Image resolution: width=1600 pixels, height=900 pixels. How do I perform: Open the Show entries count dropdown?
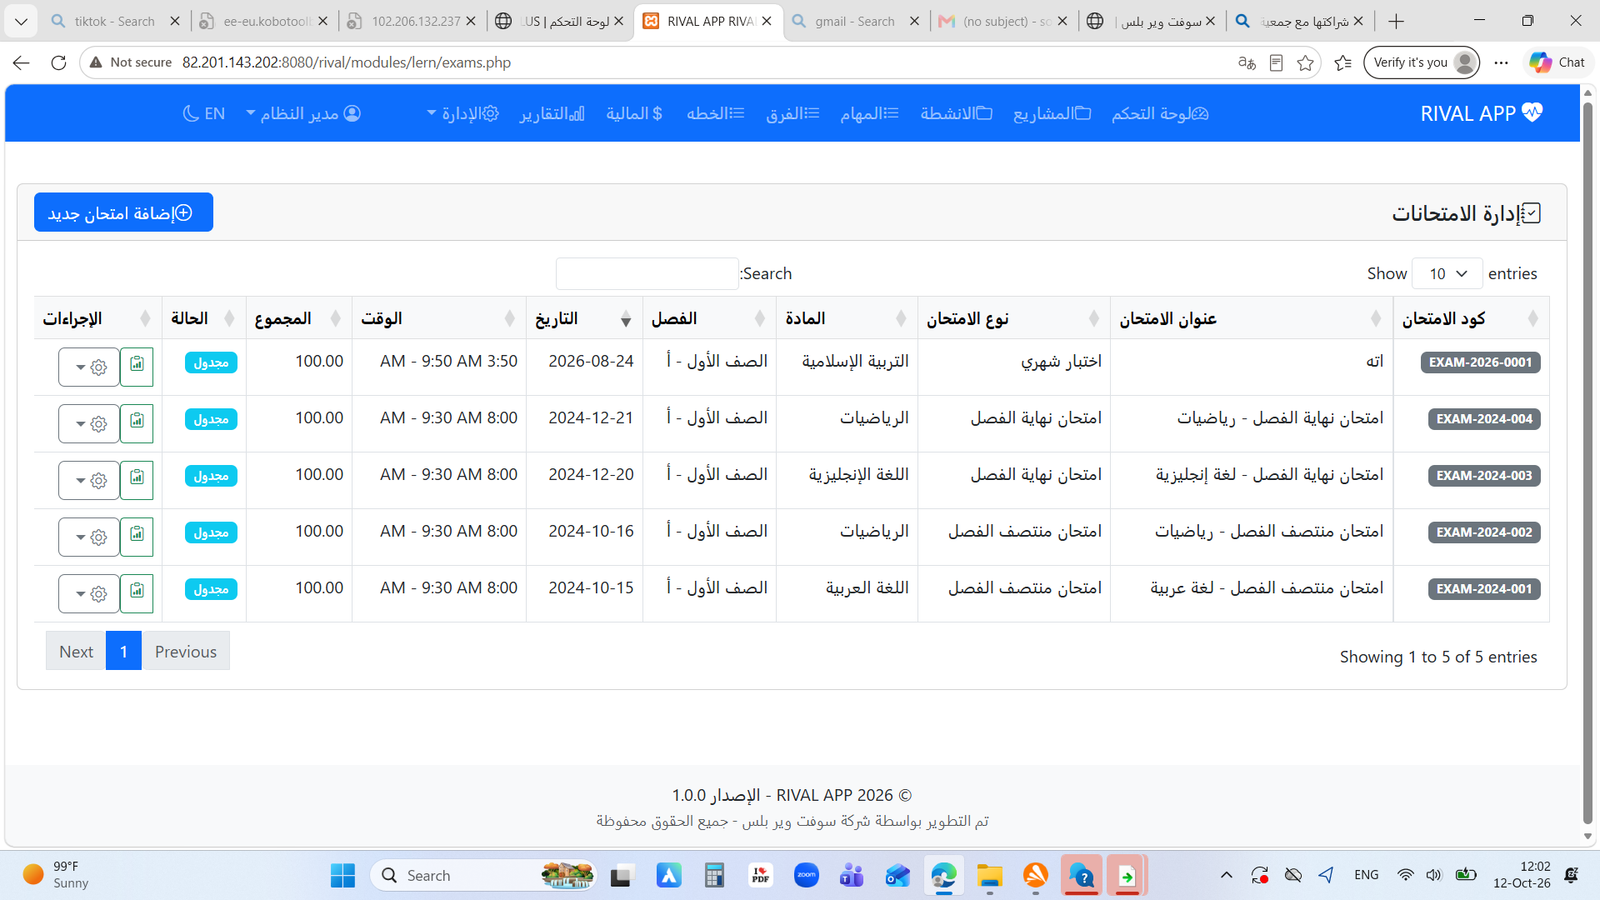pyautogui.click(x=1447, y=273)
